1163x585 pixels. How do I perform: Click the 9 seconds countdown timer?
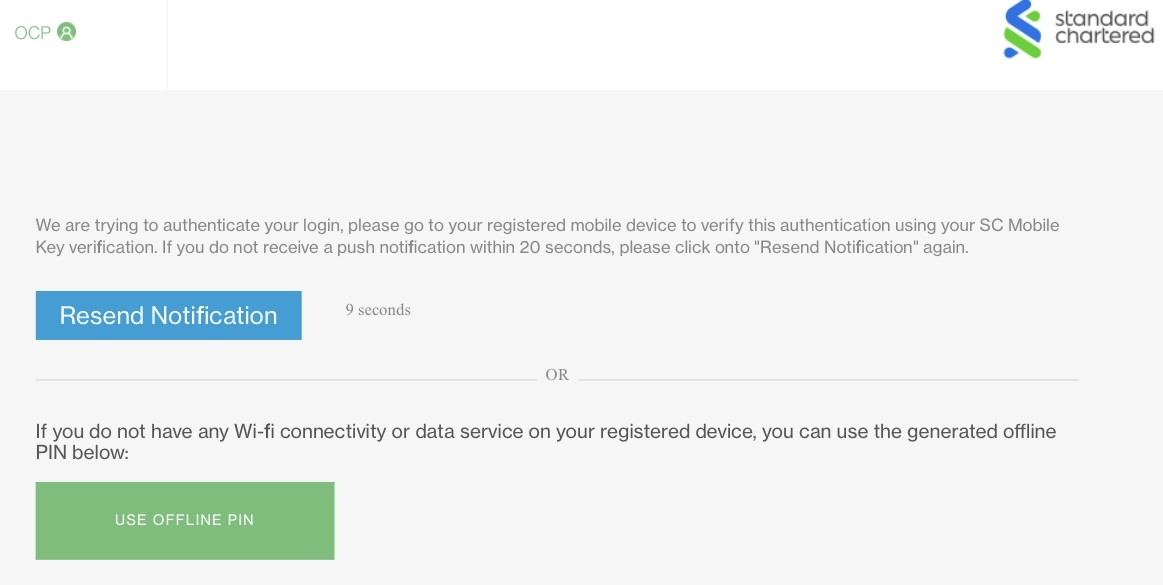tap(377, 310)
